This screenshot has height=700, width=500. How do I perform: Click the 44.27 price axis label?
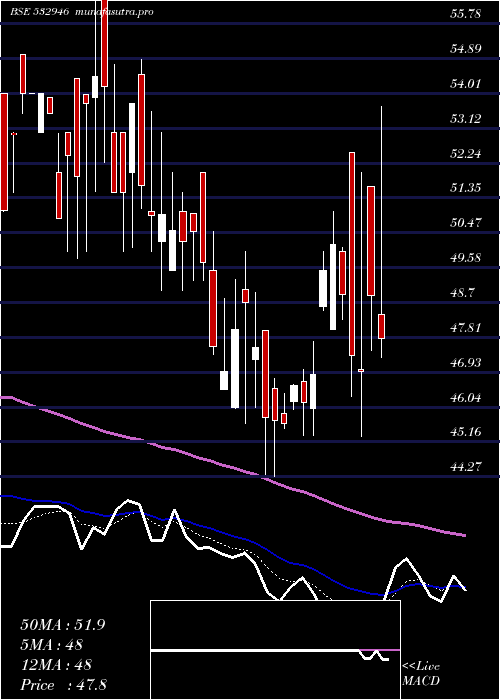tap(465, 467)
